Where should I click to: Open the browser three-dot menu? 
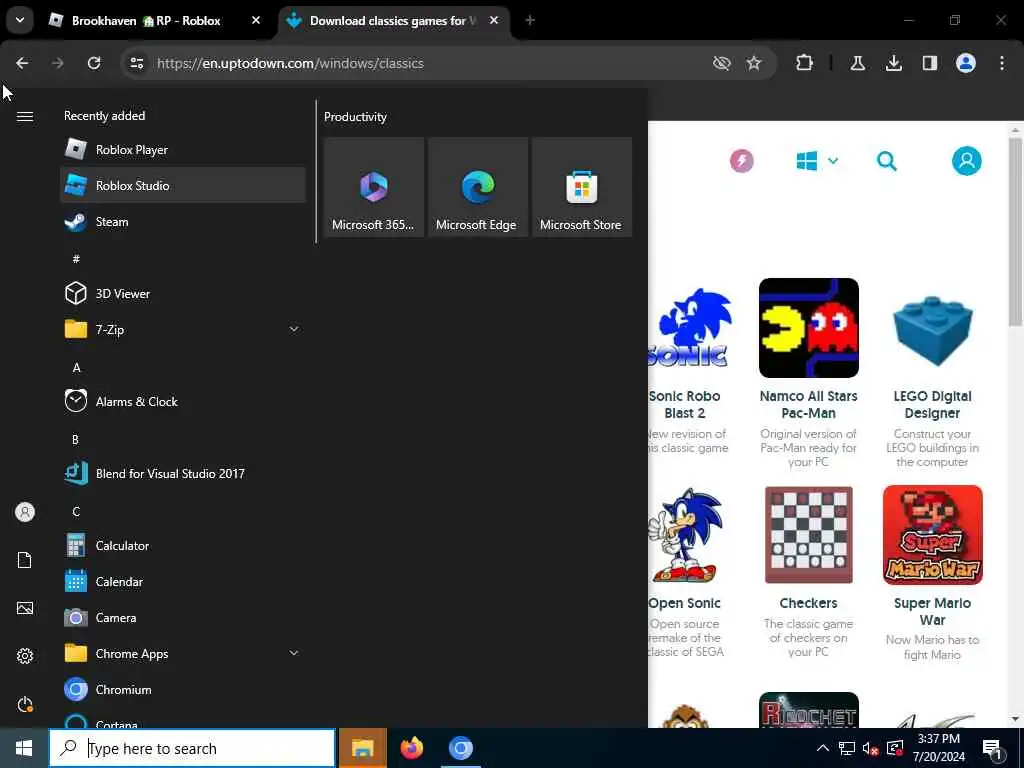[x=1001, y=63]
